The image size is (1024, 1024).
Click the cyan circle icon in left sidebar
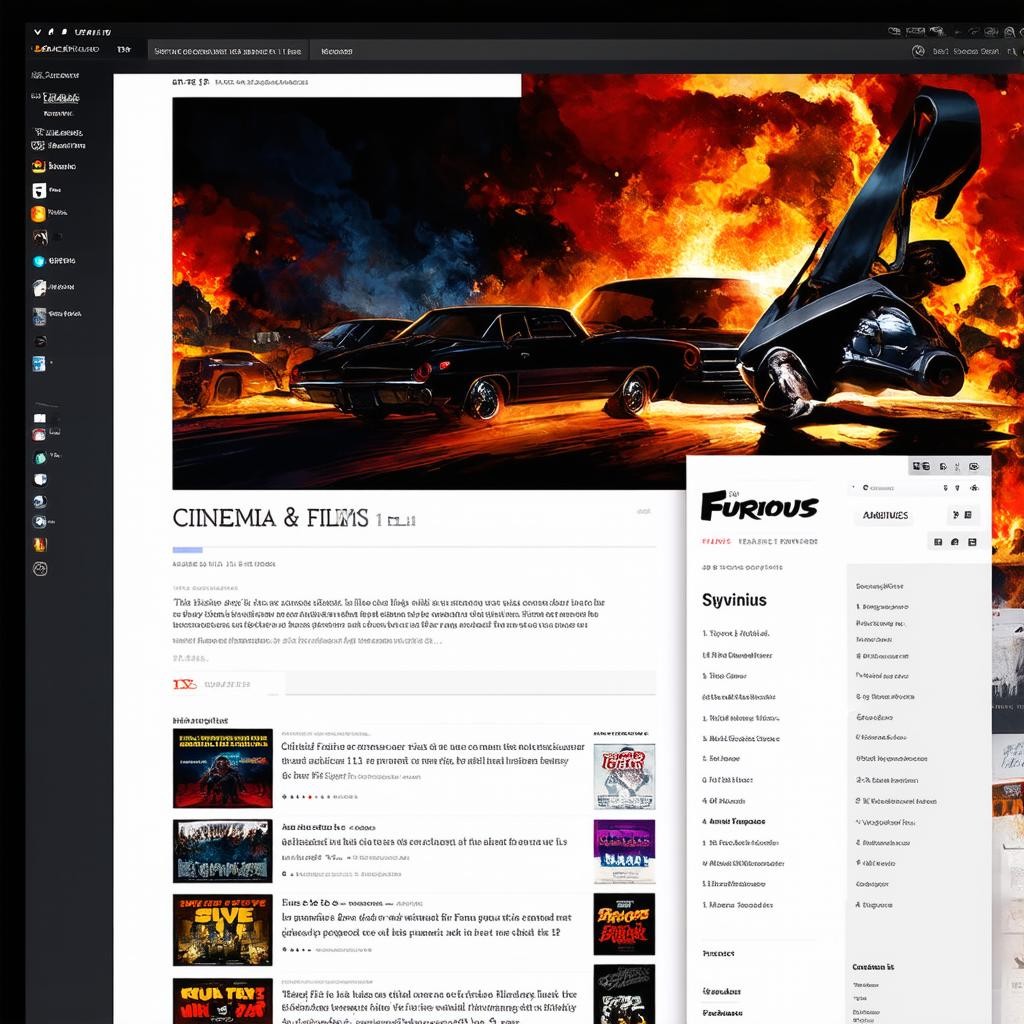pos(39,261)
